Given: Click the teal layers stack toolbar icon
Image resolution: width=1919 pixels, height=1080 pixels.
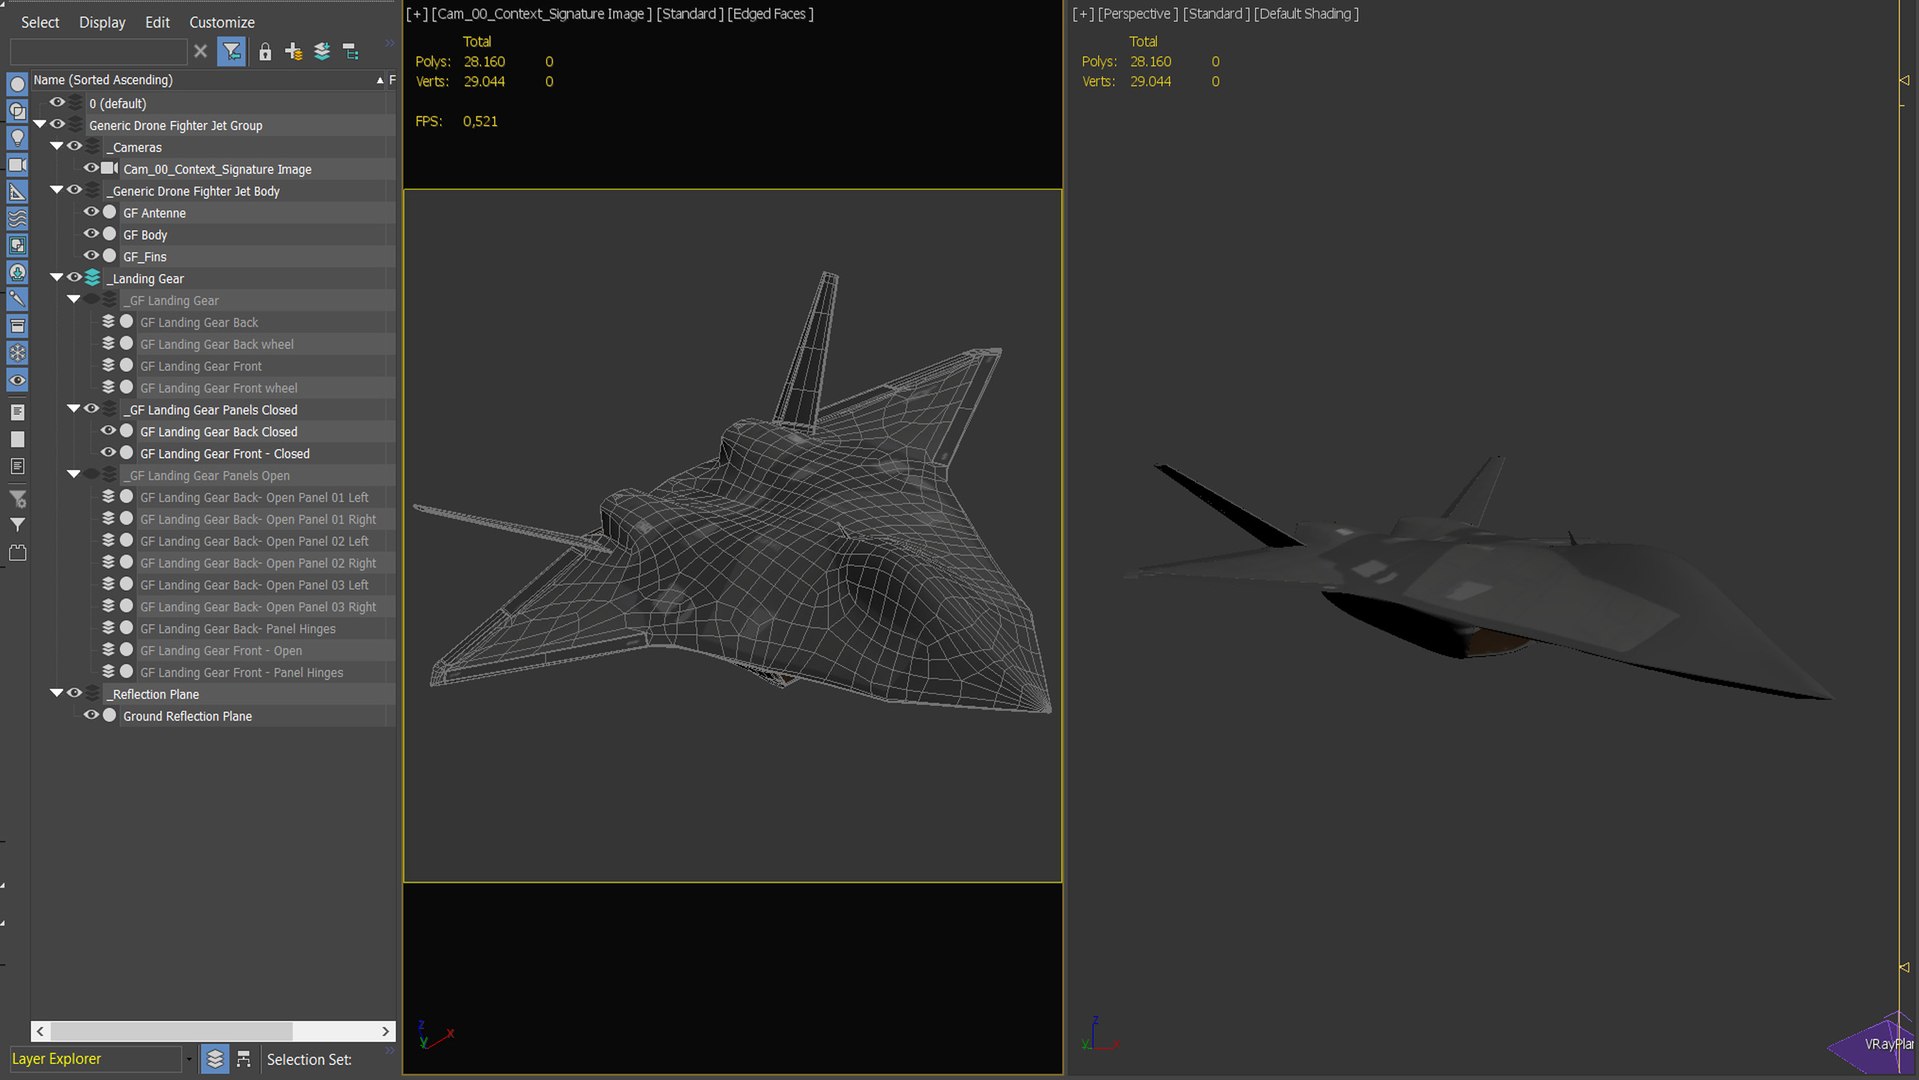Looking at the screenshot, I should (322, 51).
